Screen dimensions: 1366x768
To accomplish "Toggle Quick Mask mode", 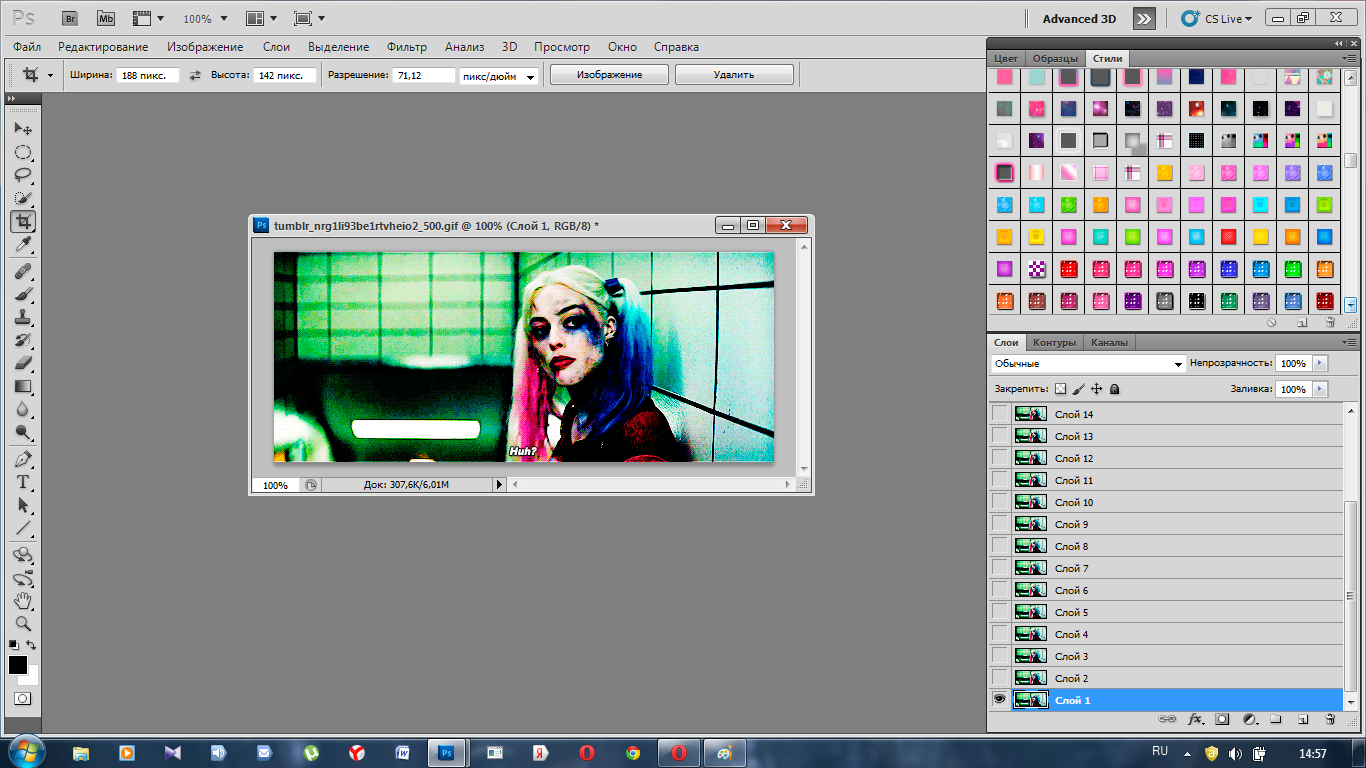I will click(x=23, y=698).
